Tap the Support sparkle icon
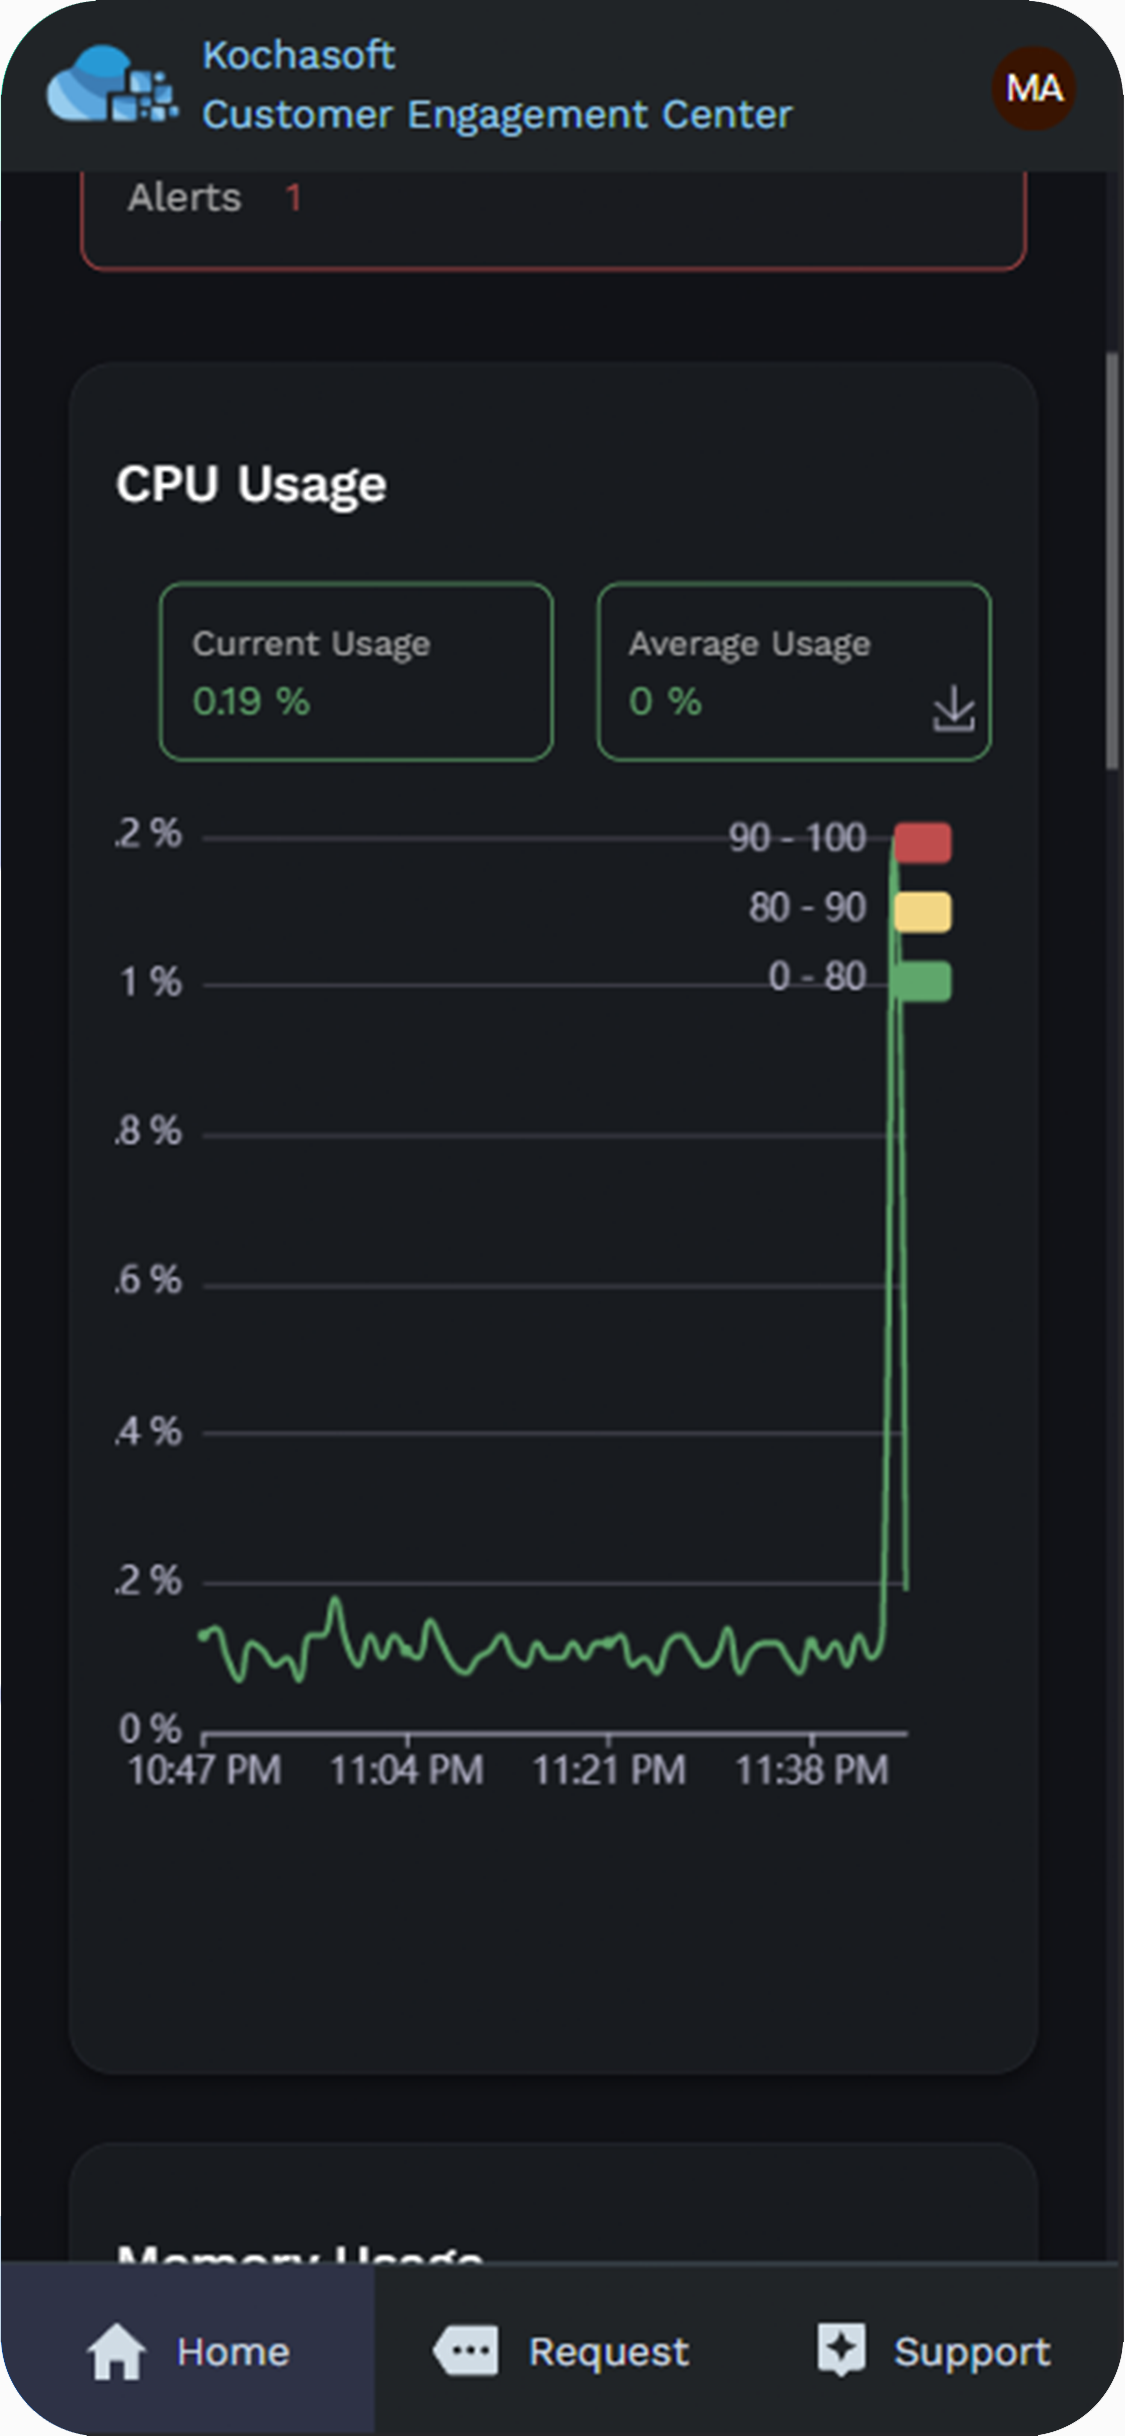This screenshot has height=2436, width=1125. point(841,2348)
